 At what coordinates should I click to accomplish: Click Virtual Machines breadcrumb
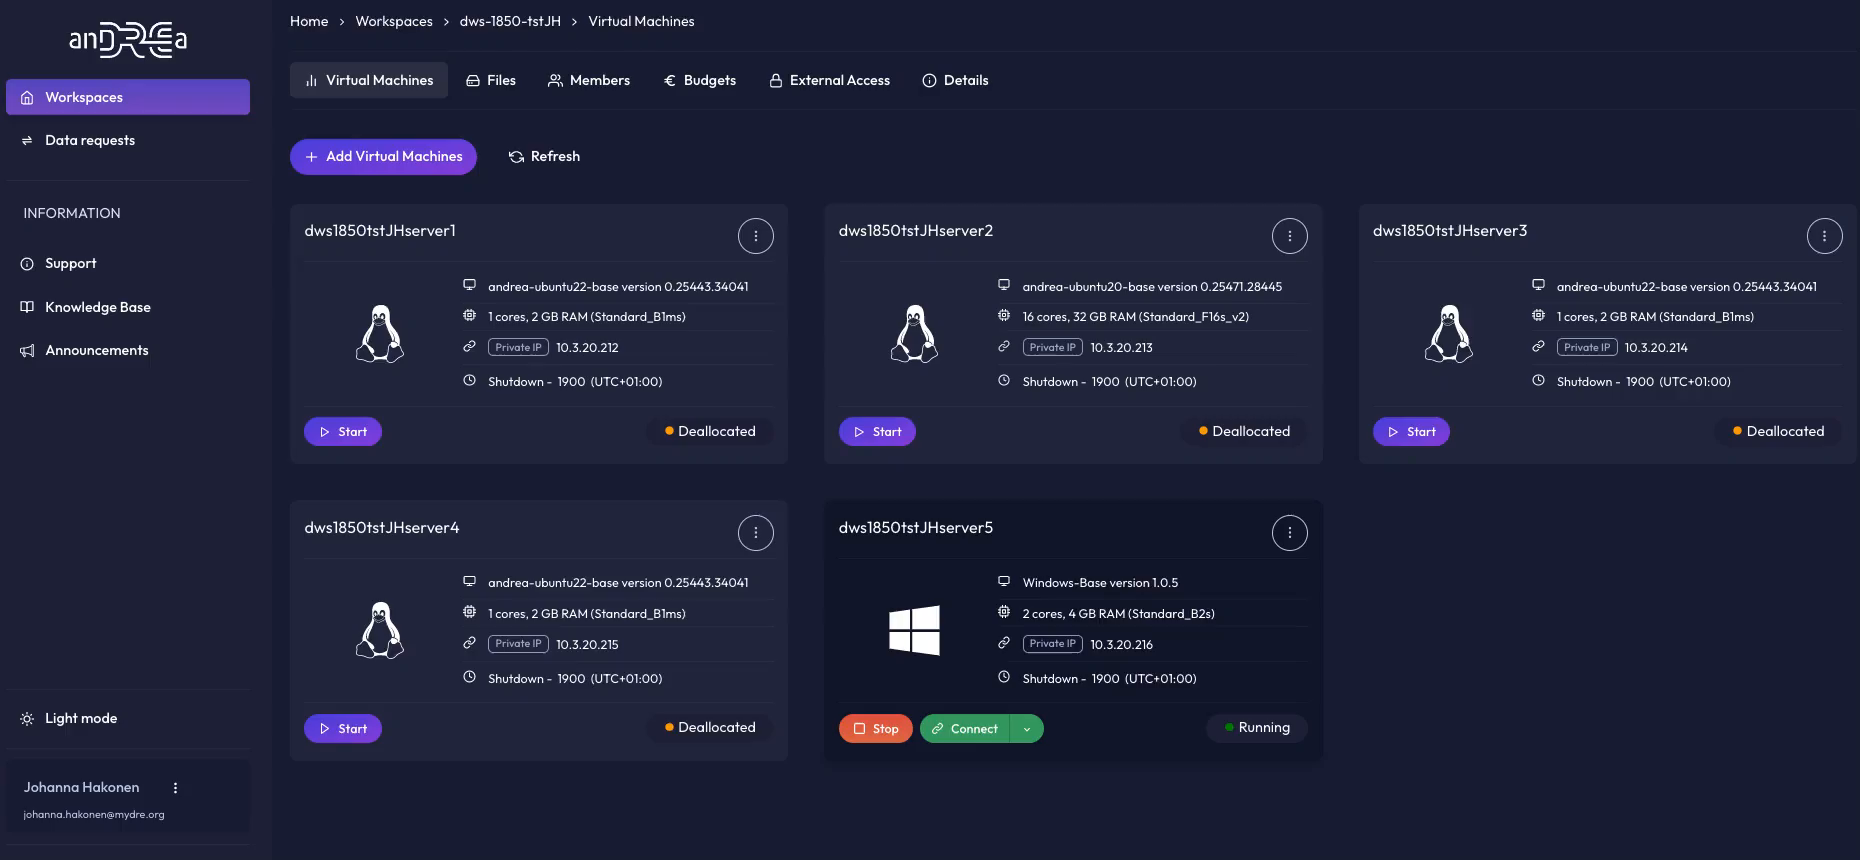(641, 21)
